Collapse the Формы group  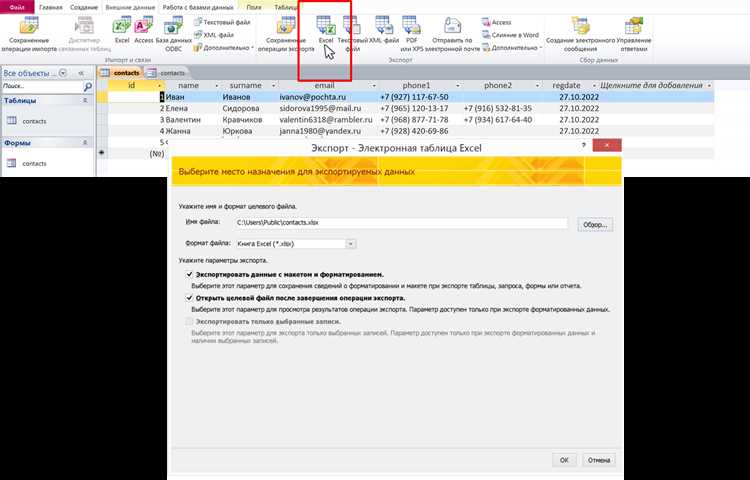point(86,143)
